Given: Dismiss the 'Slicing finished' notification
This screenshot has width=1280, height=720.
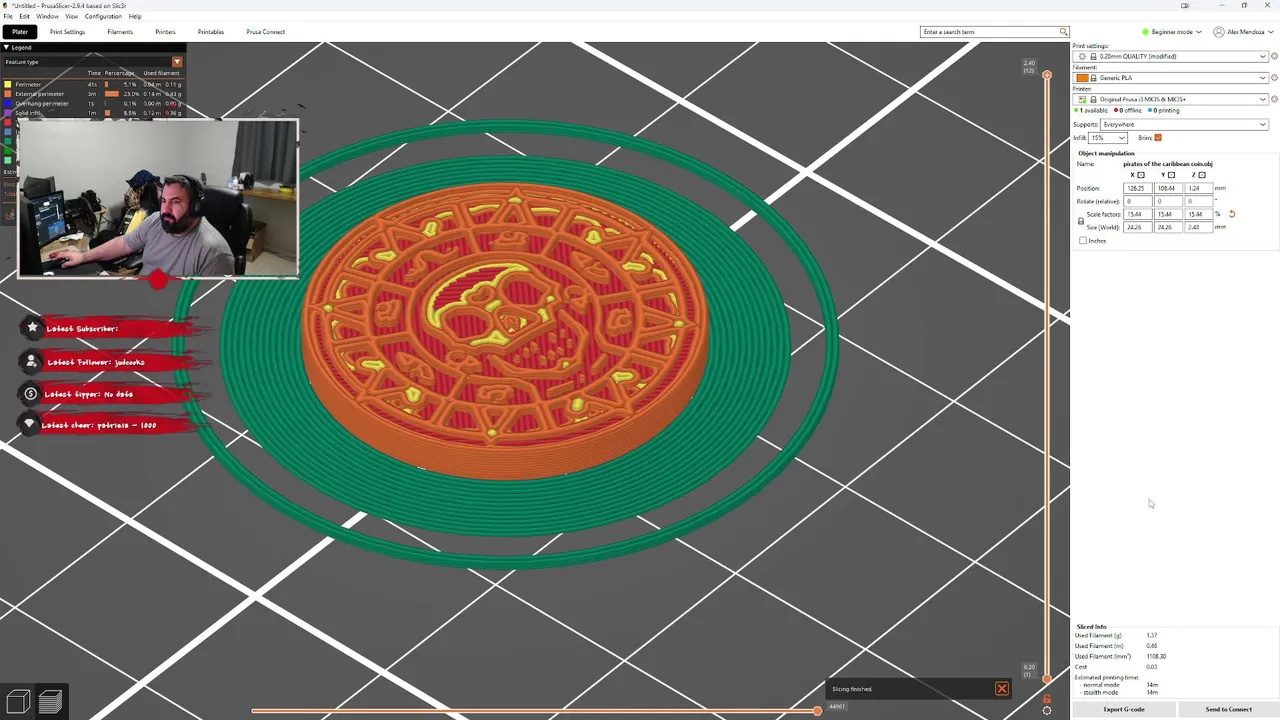Looking at the screenshot, I should (x=1001, y=688).
